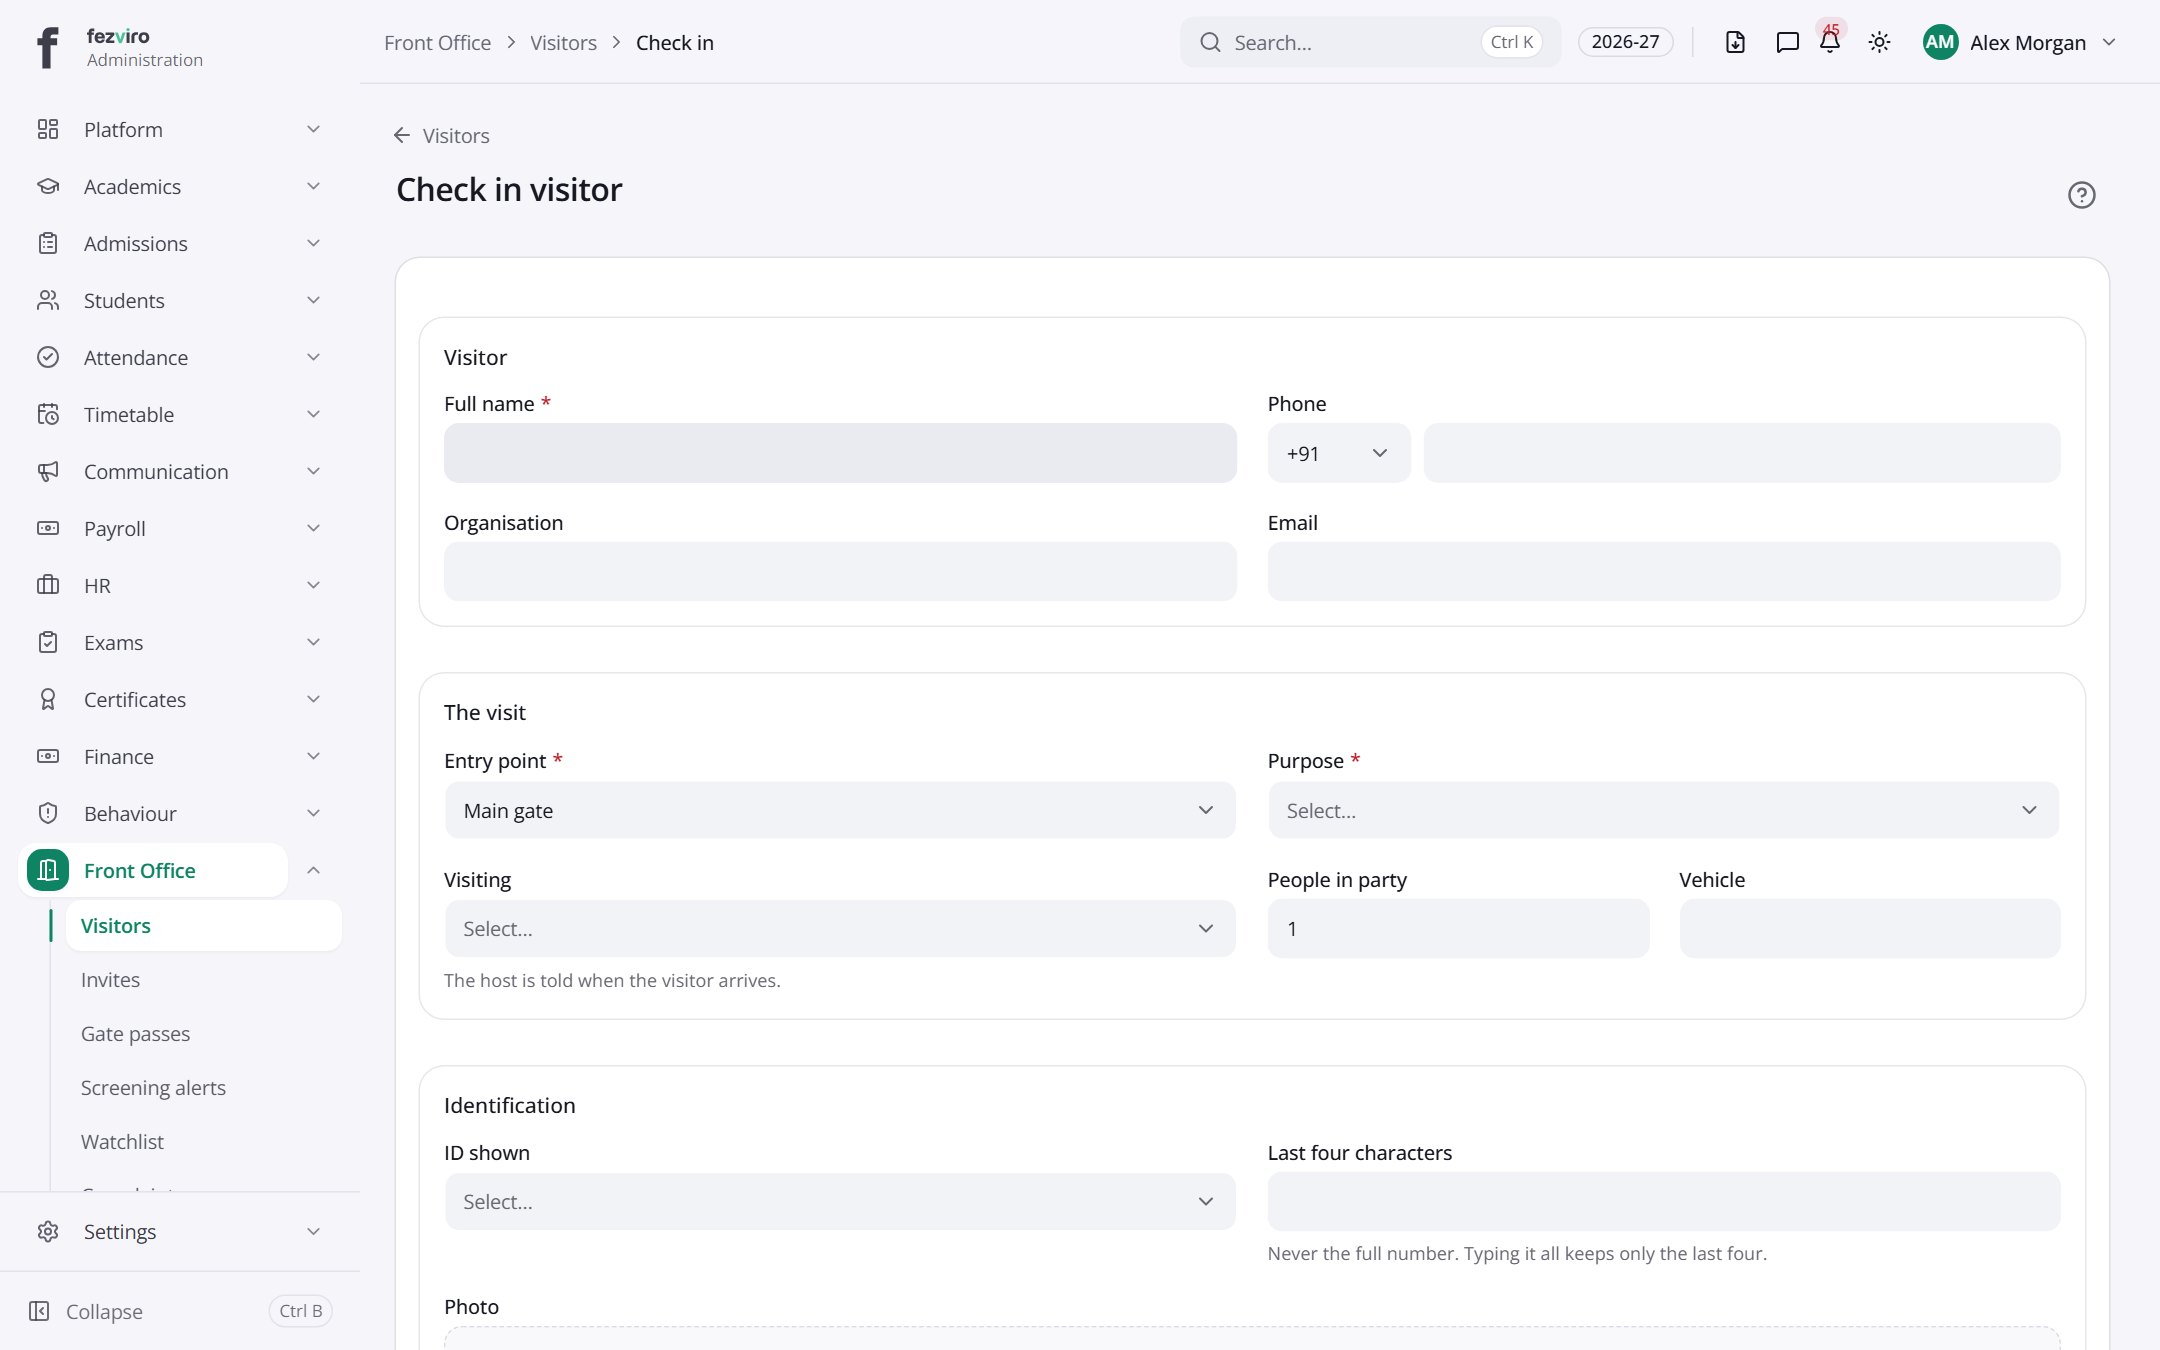Click the Full name input field

(840, 453)
